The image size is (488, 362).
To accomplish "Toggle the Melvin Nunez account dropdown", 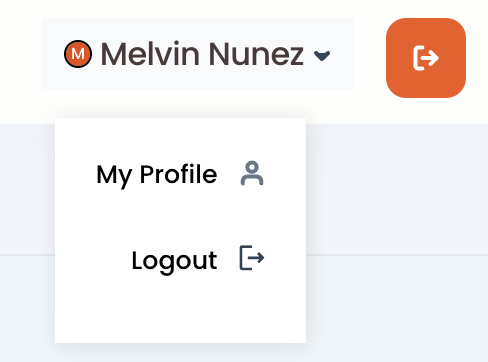I will (x=198, y=54).
